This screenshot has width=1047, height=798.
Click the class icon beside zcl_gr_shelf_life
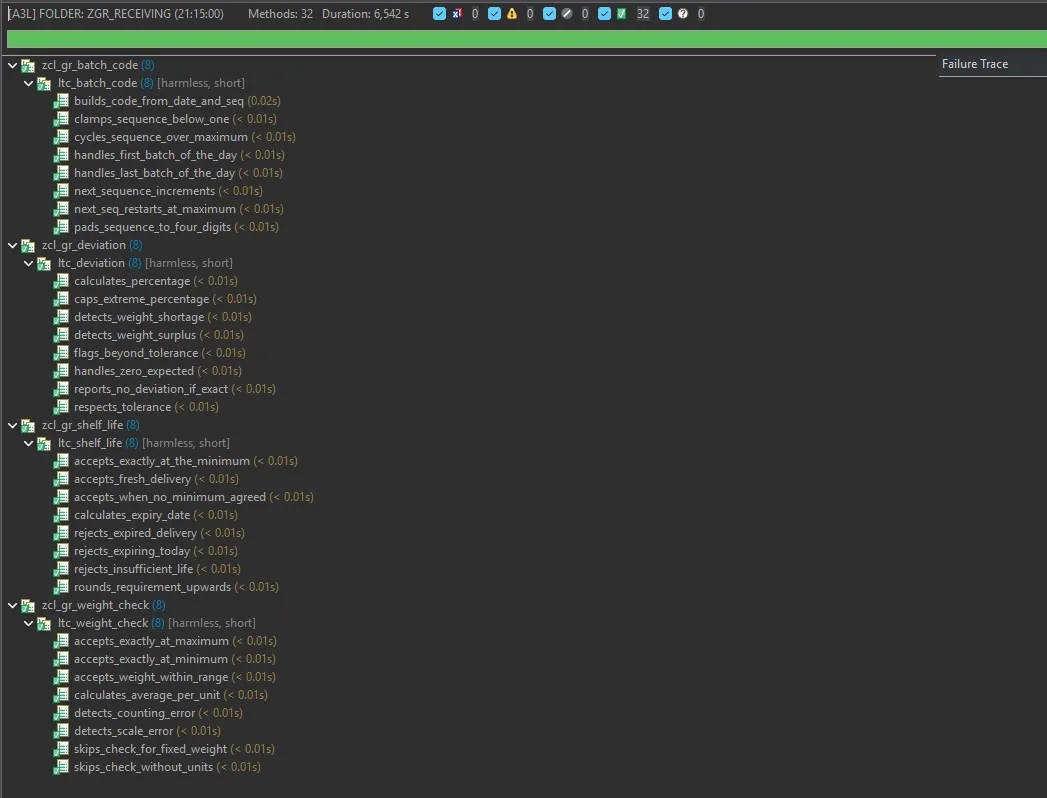coord(28,425)
